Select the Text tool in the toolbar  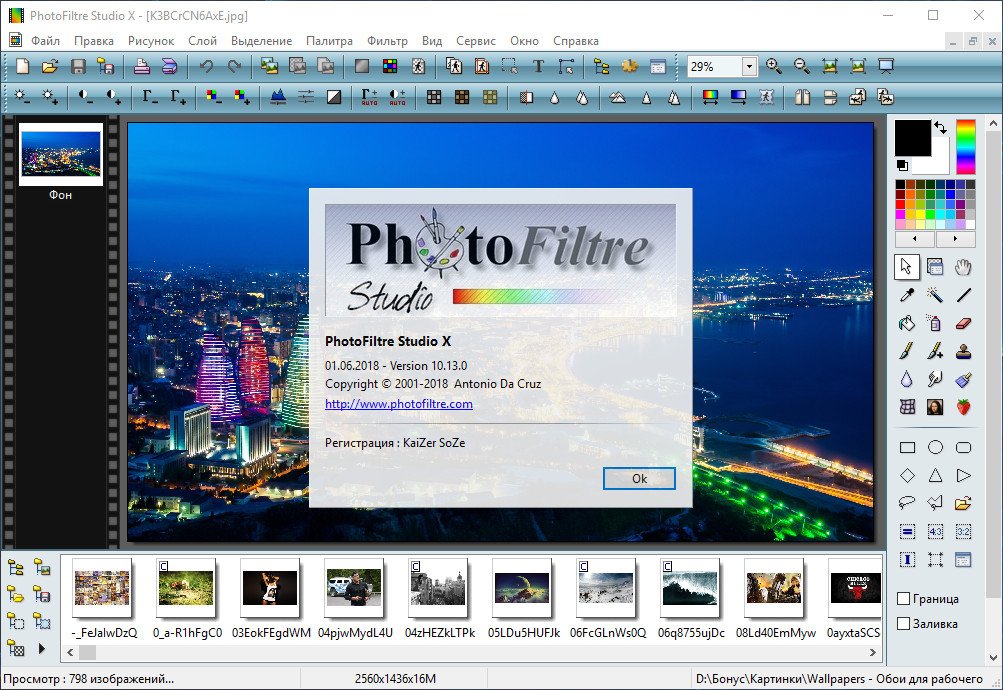pyautogui.click(x=538, y=66)
